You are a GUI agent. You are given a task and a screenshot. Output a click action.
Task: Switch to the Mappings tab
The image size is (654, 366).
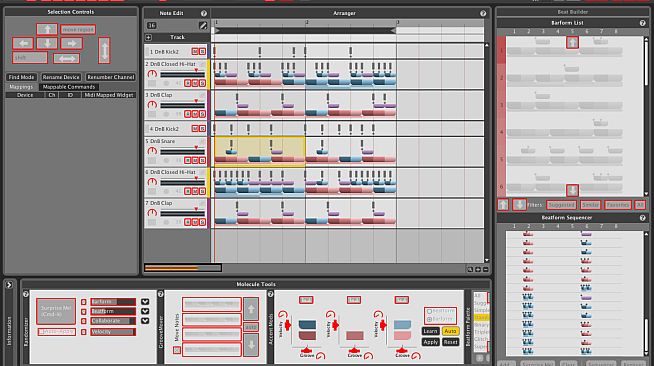21,87
